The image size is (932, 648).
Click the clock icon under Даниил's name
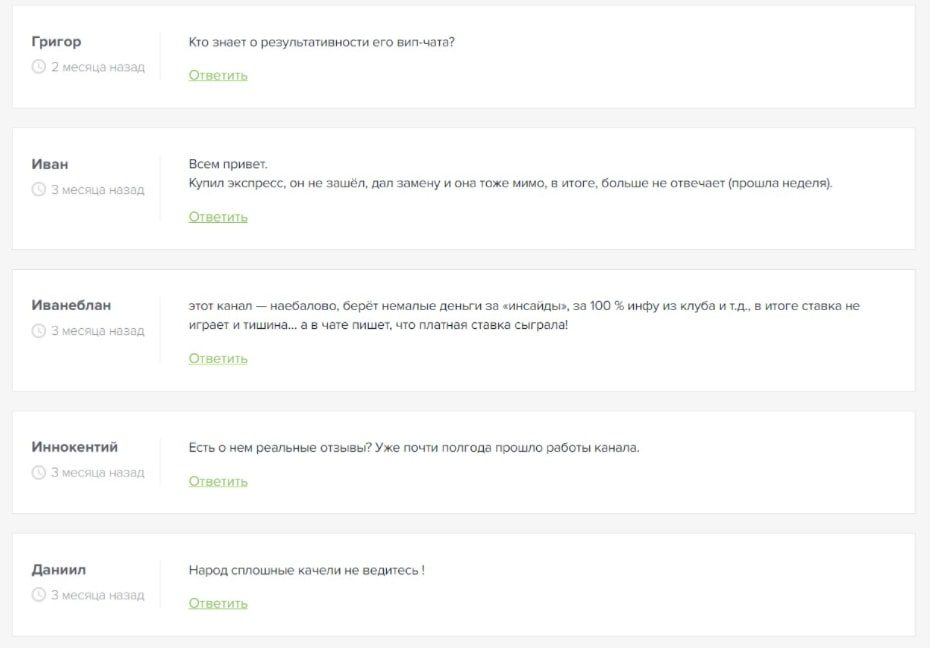39,594
